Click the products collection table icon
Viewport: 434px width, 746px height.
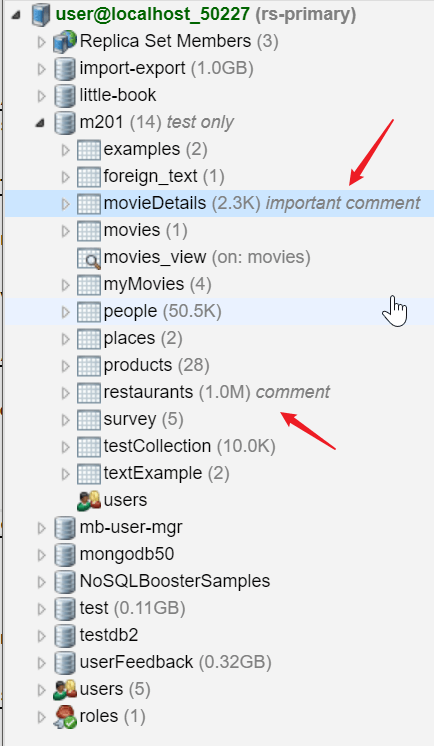coord(89,366)
